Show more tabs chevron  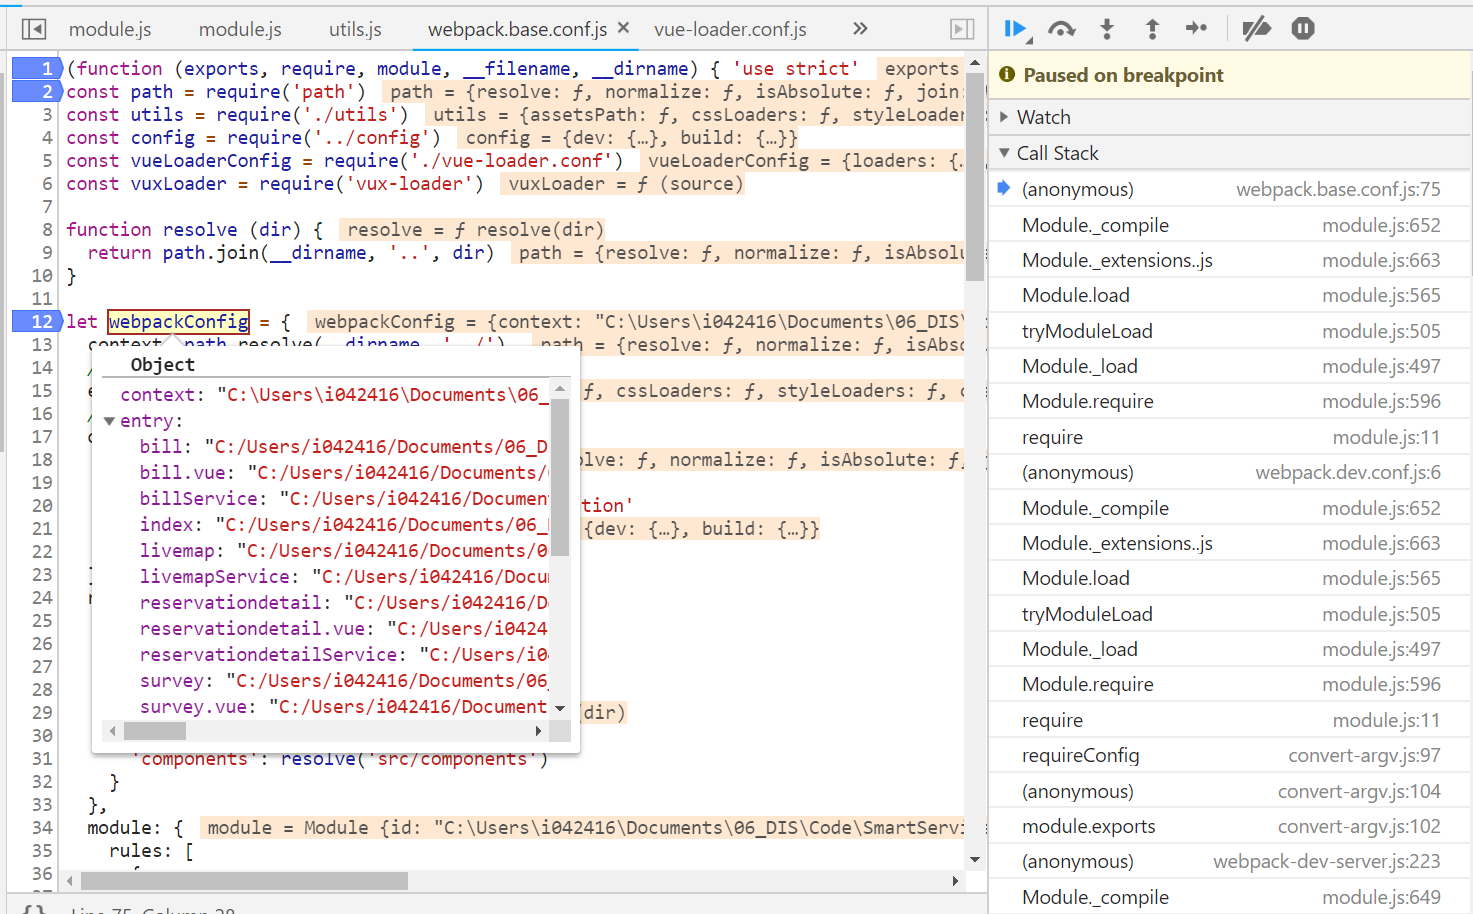point(860,29)
